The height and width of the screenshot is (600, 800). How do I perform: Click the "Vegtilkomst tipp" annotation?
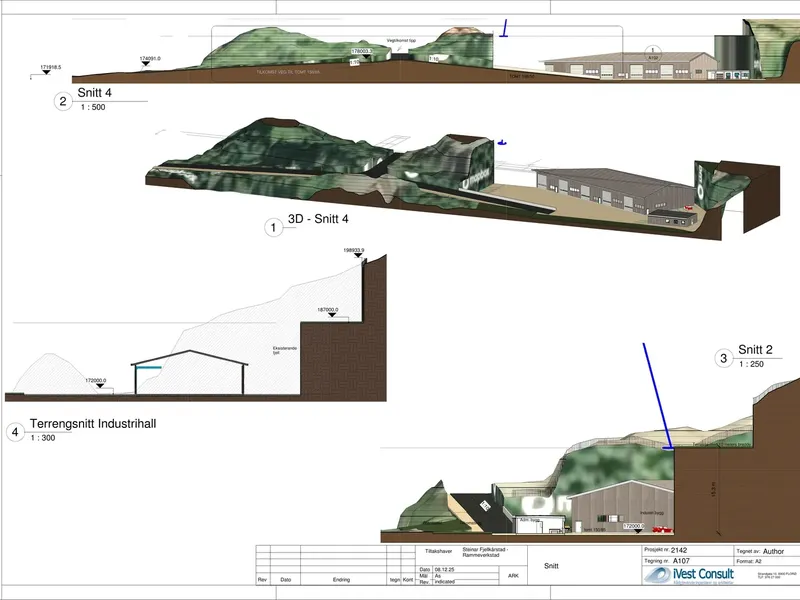(x=401, y=40)
